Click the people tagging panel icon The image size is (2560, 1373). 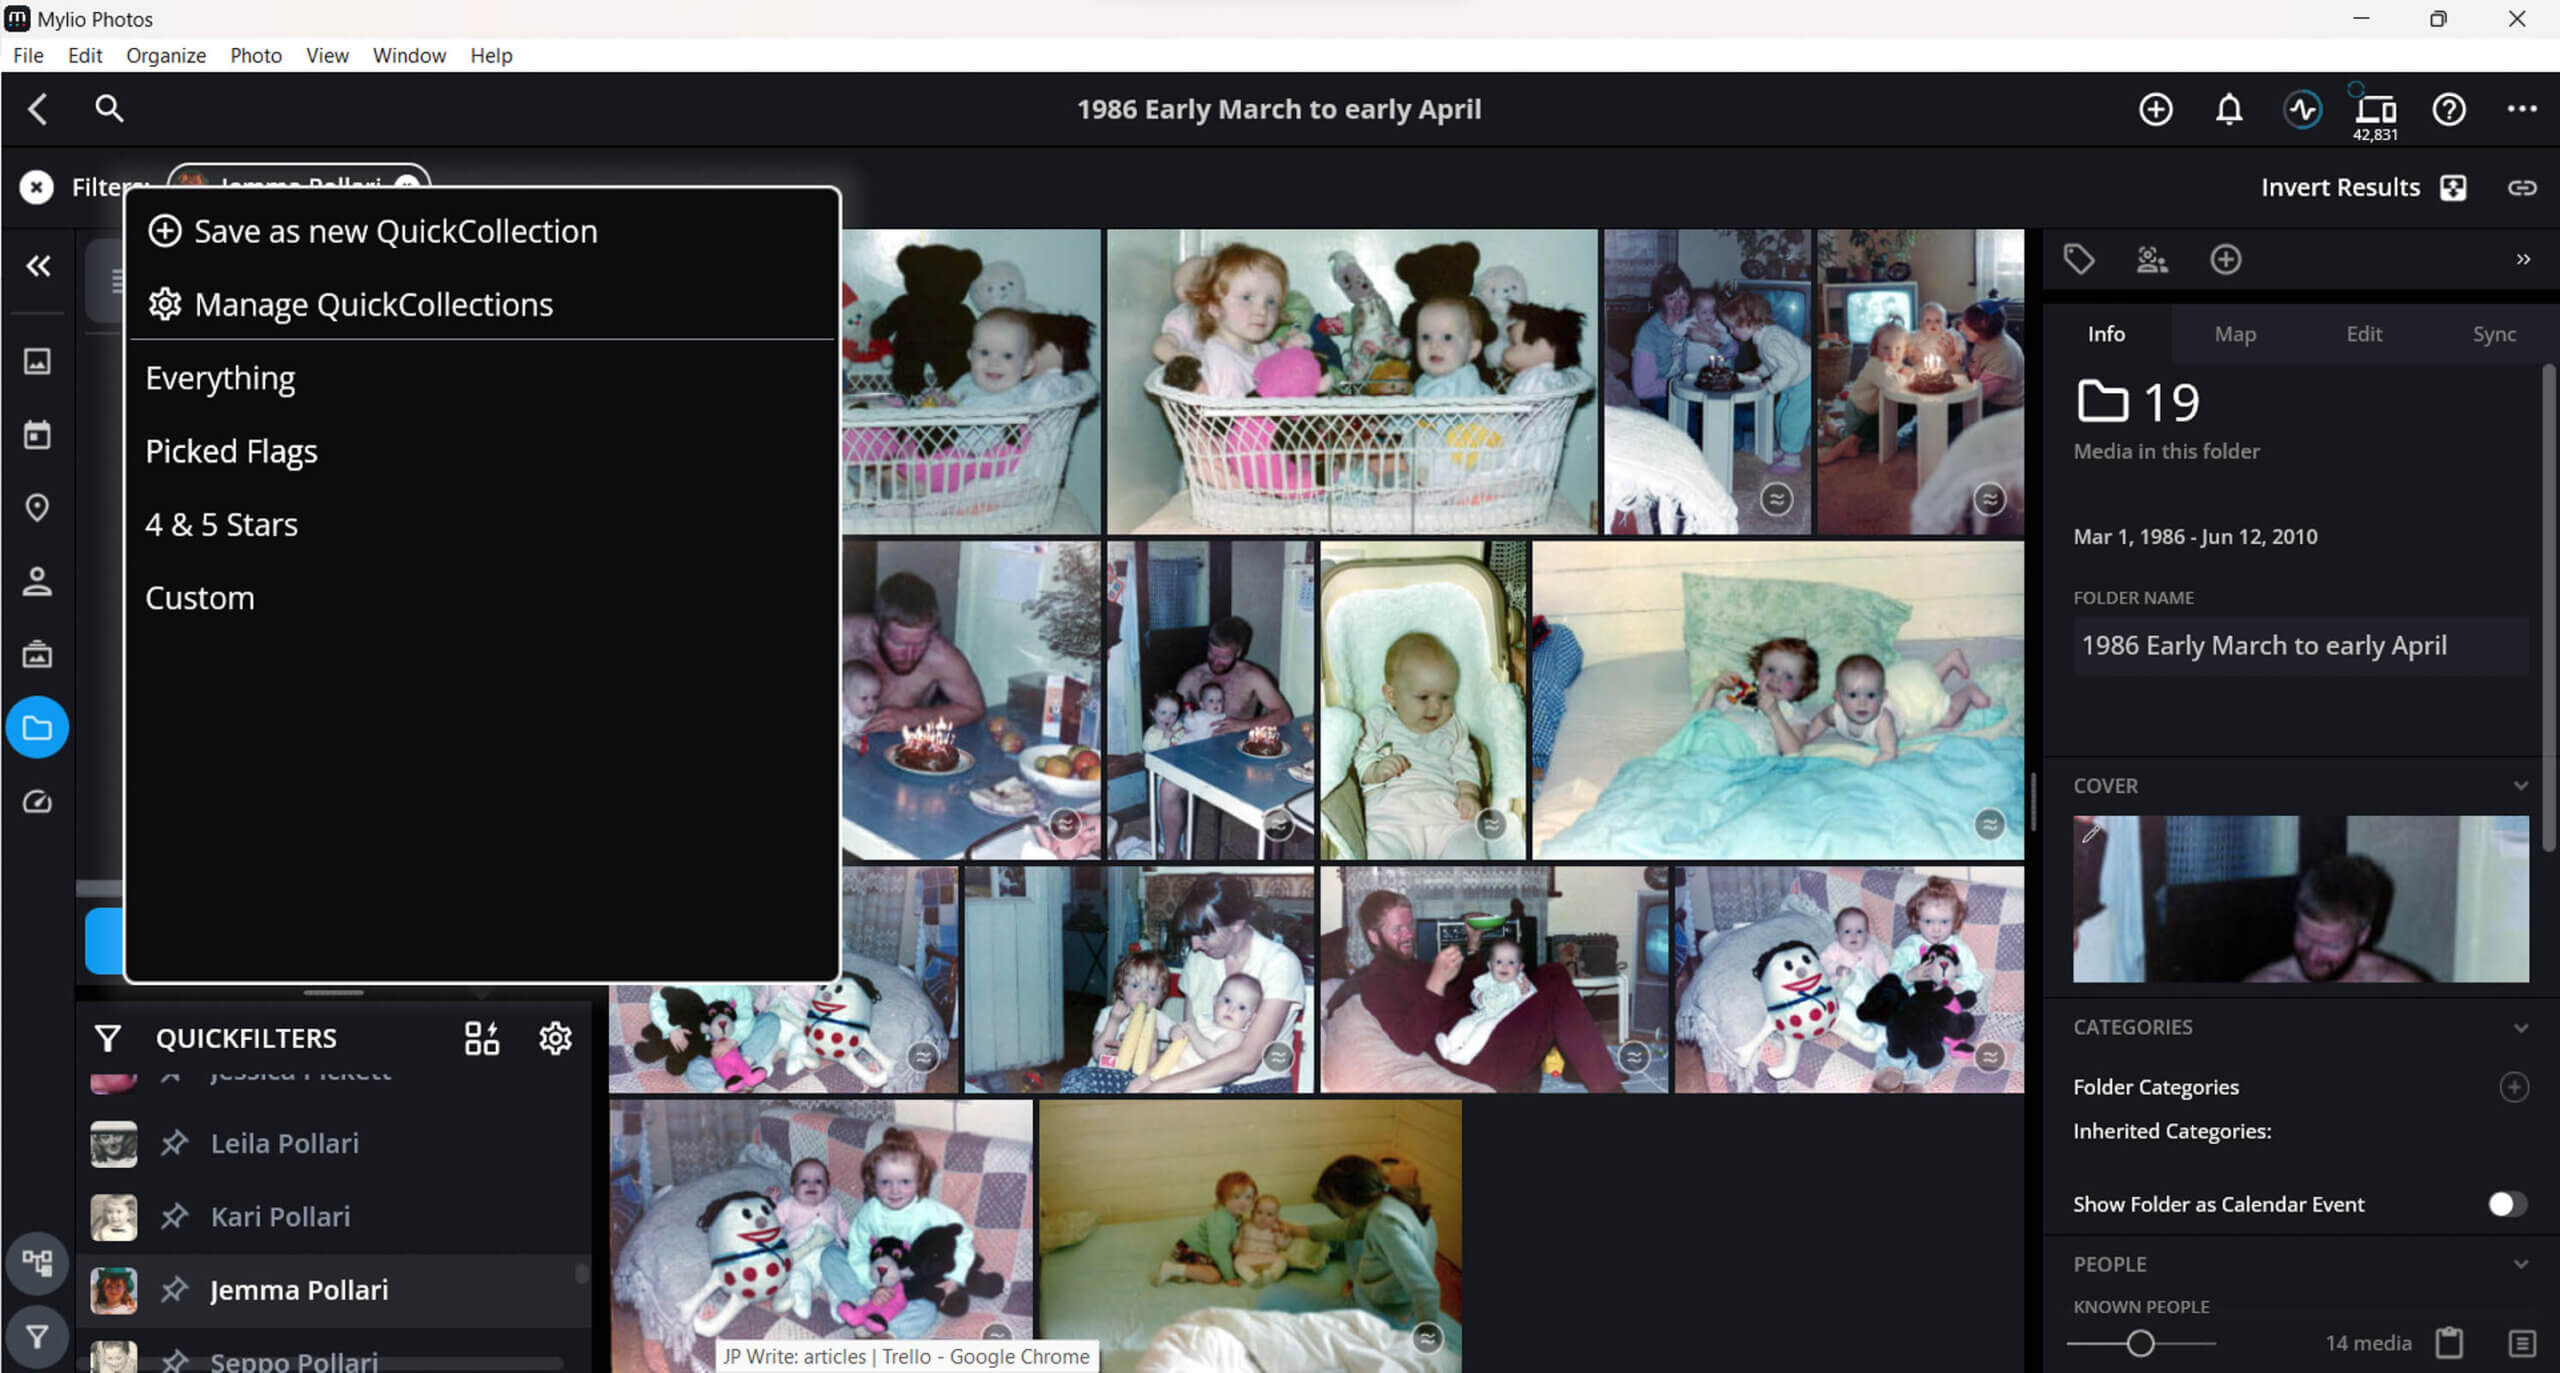(2152, 260)
